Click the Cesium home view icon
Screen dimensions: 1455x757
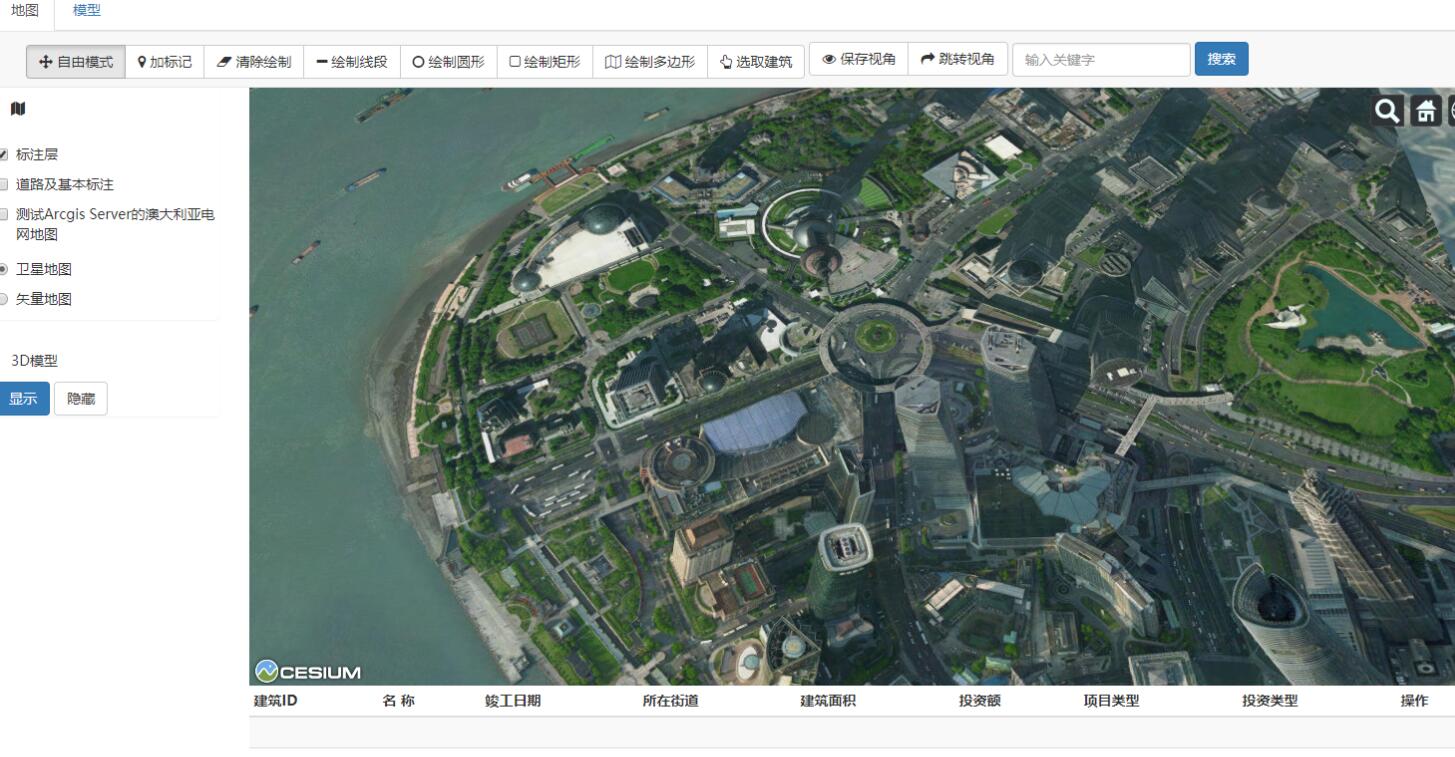1424,110
